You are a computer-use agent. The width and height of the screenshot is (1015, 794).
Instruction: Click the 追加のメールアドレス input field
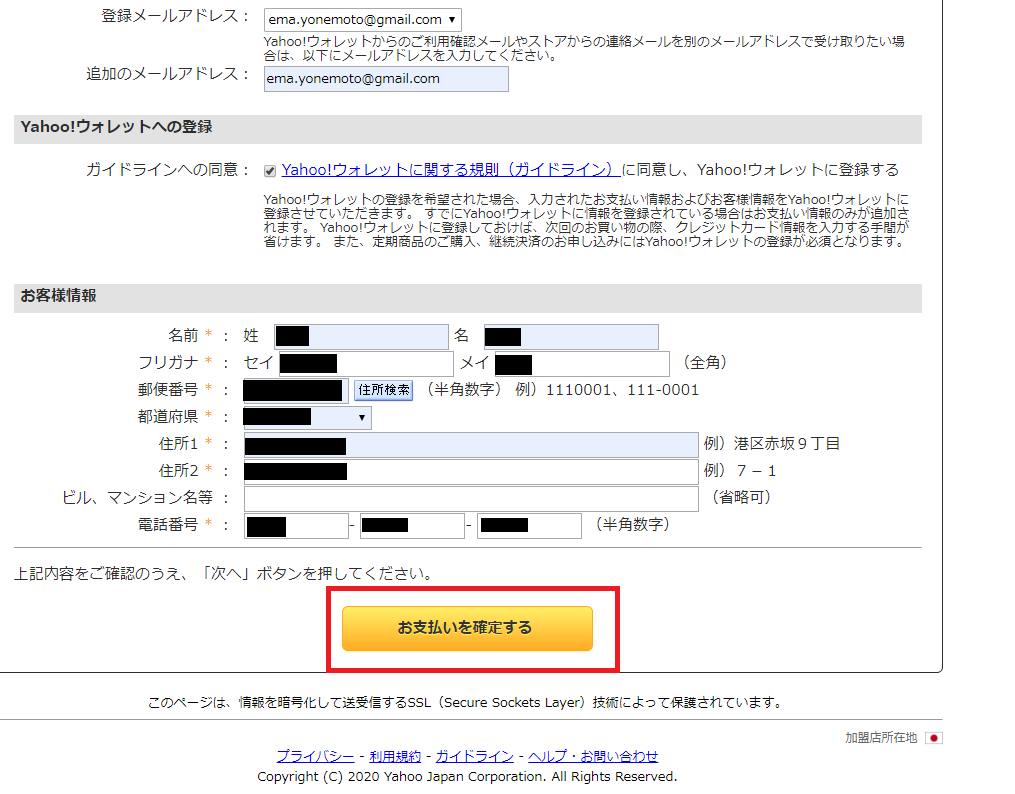(386, 79)
